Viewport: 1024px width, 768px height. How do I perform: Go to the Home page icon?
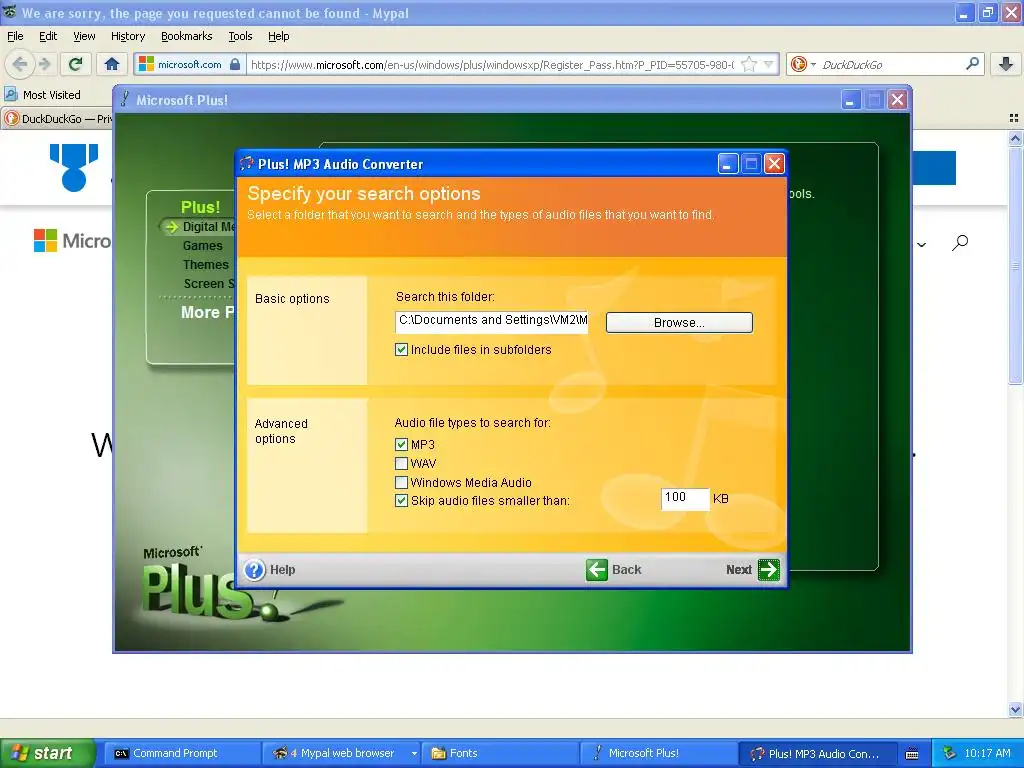pos(112,64)
